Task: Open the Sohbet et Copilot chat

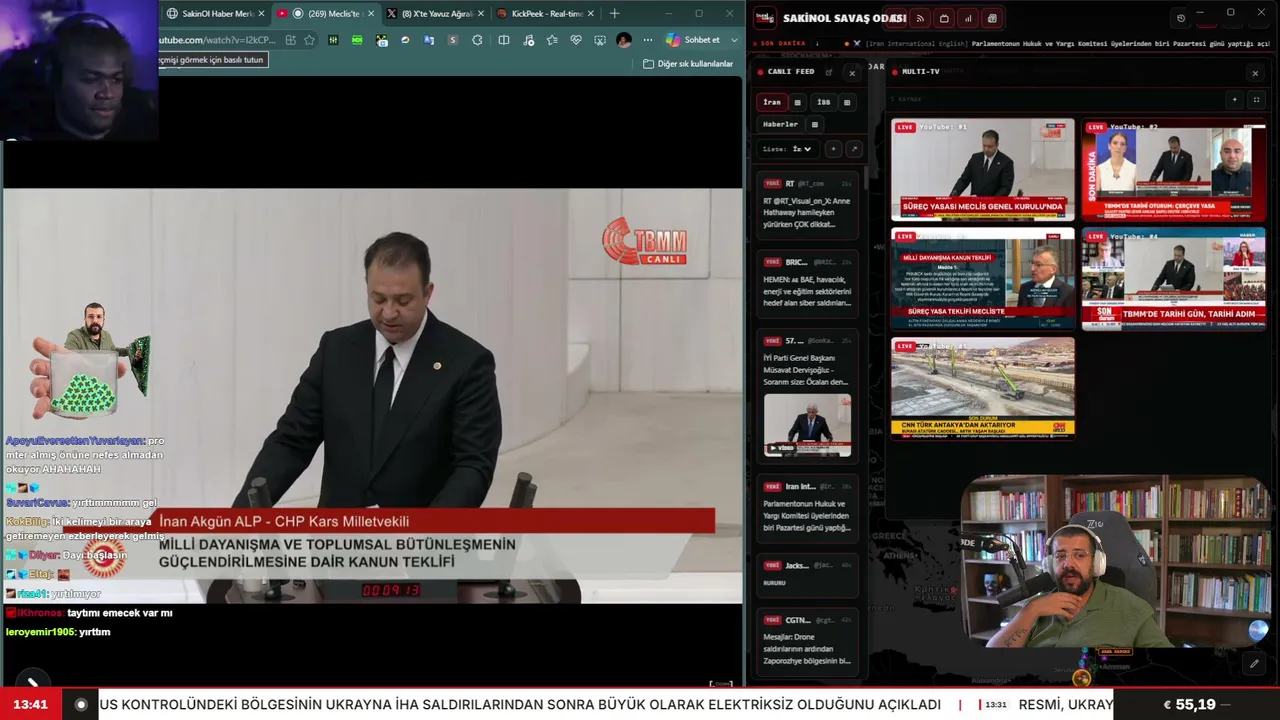Action: [693, 40]
